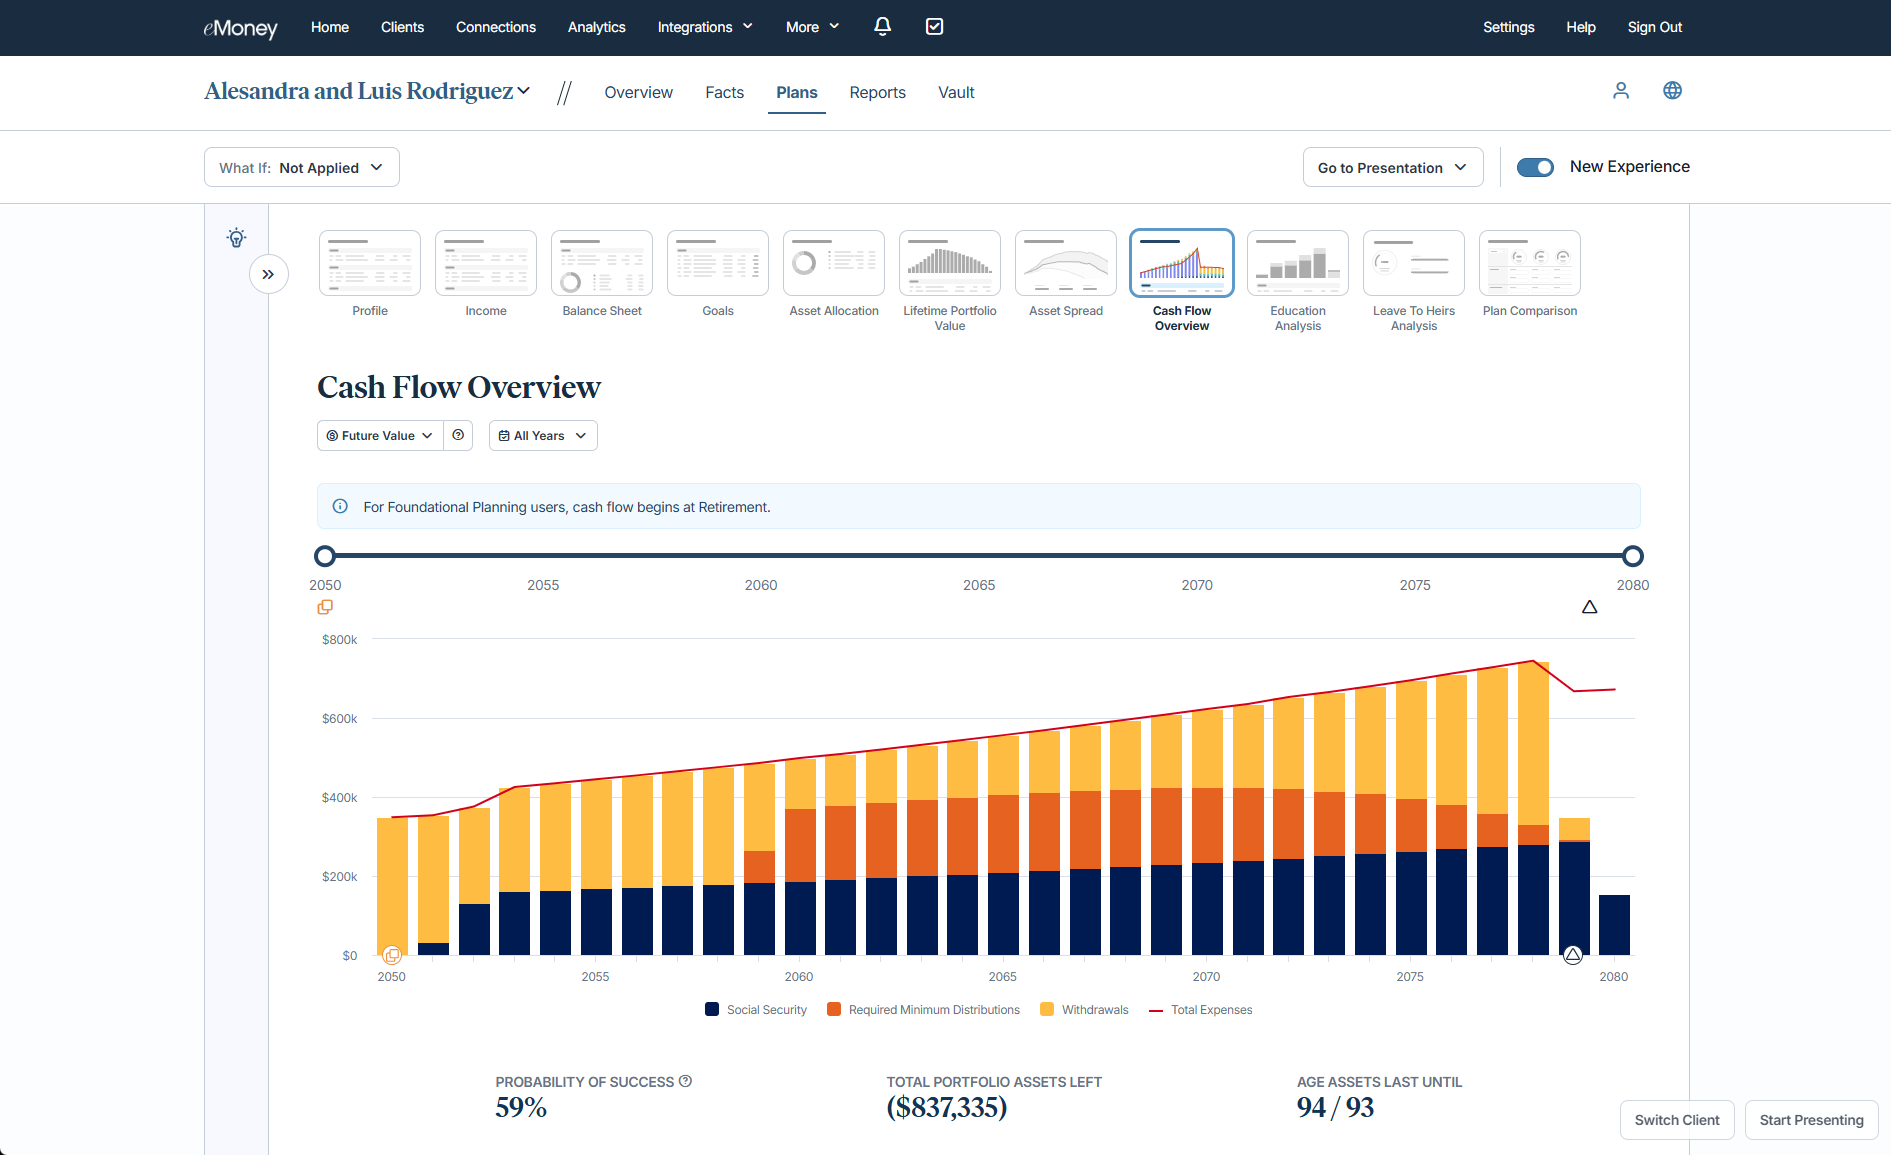Viewport: 1891px width, 1155px height.
Task: Open the Integrations menu
Action: 704,27
